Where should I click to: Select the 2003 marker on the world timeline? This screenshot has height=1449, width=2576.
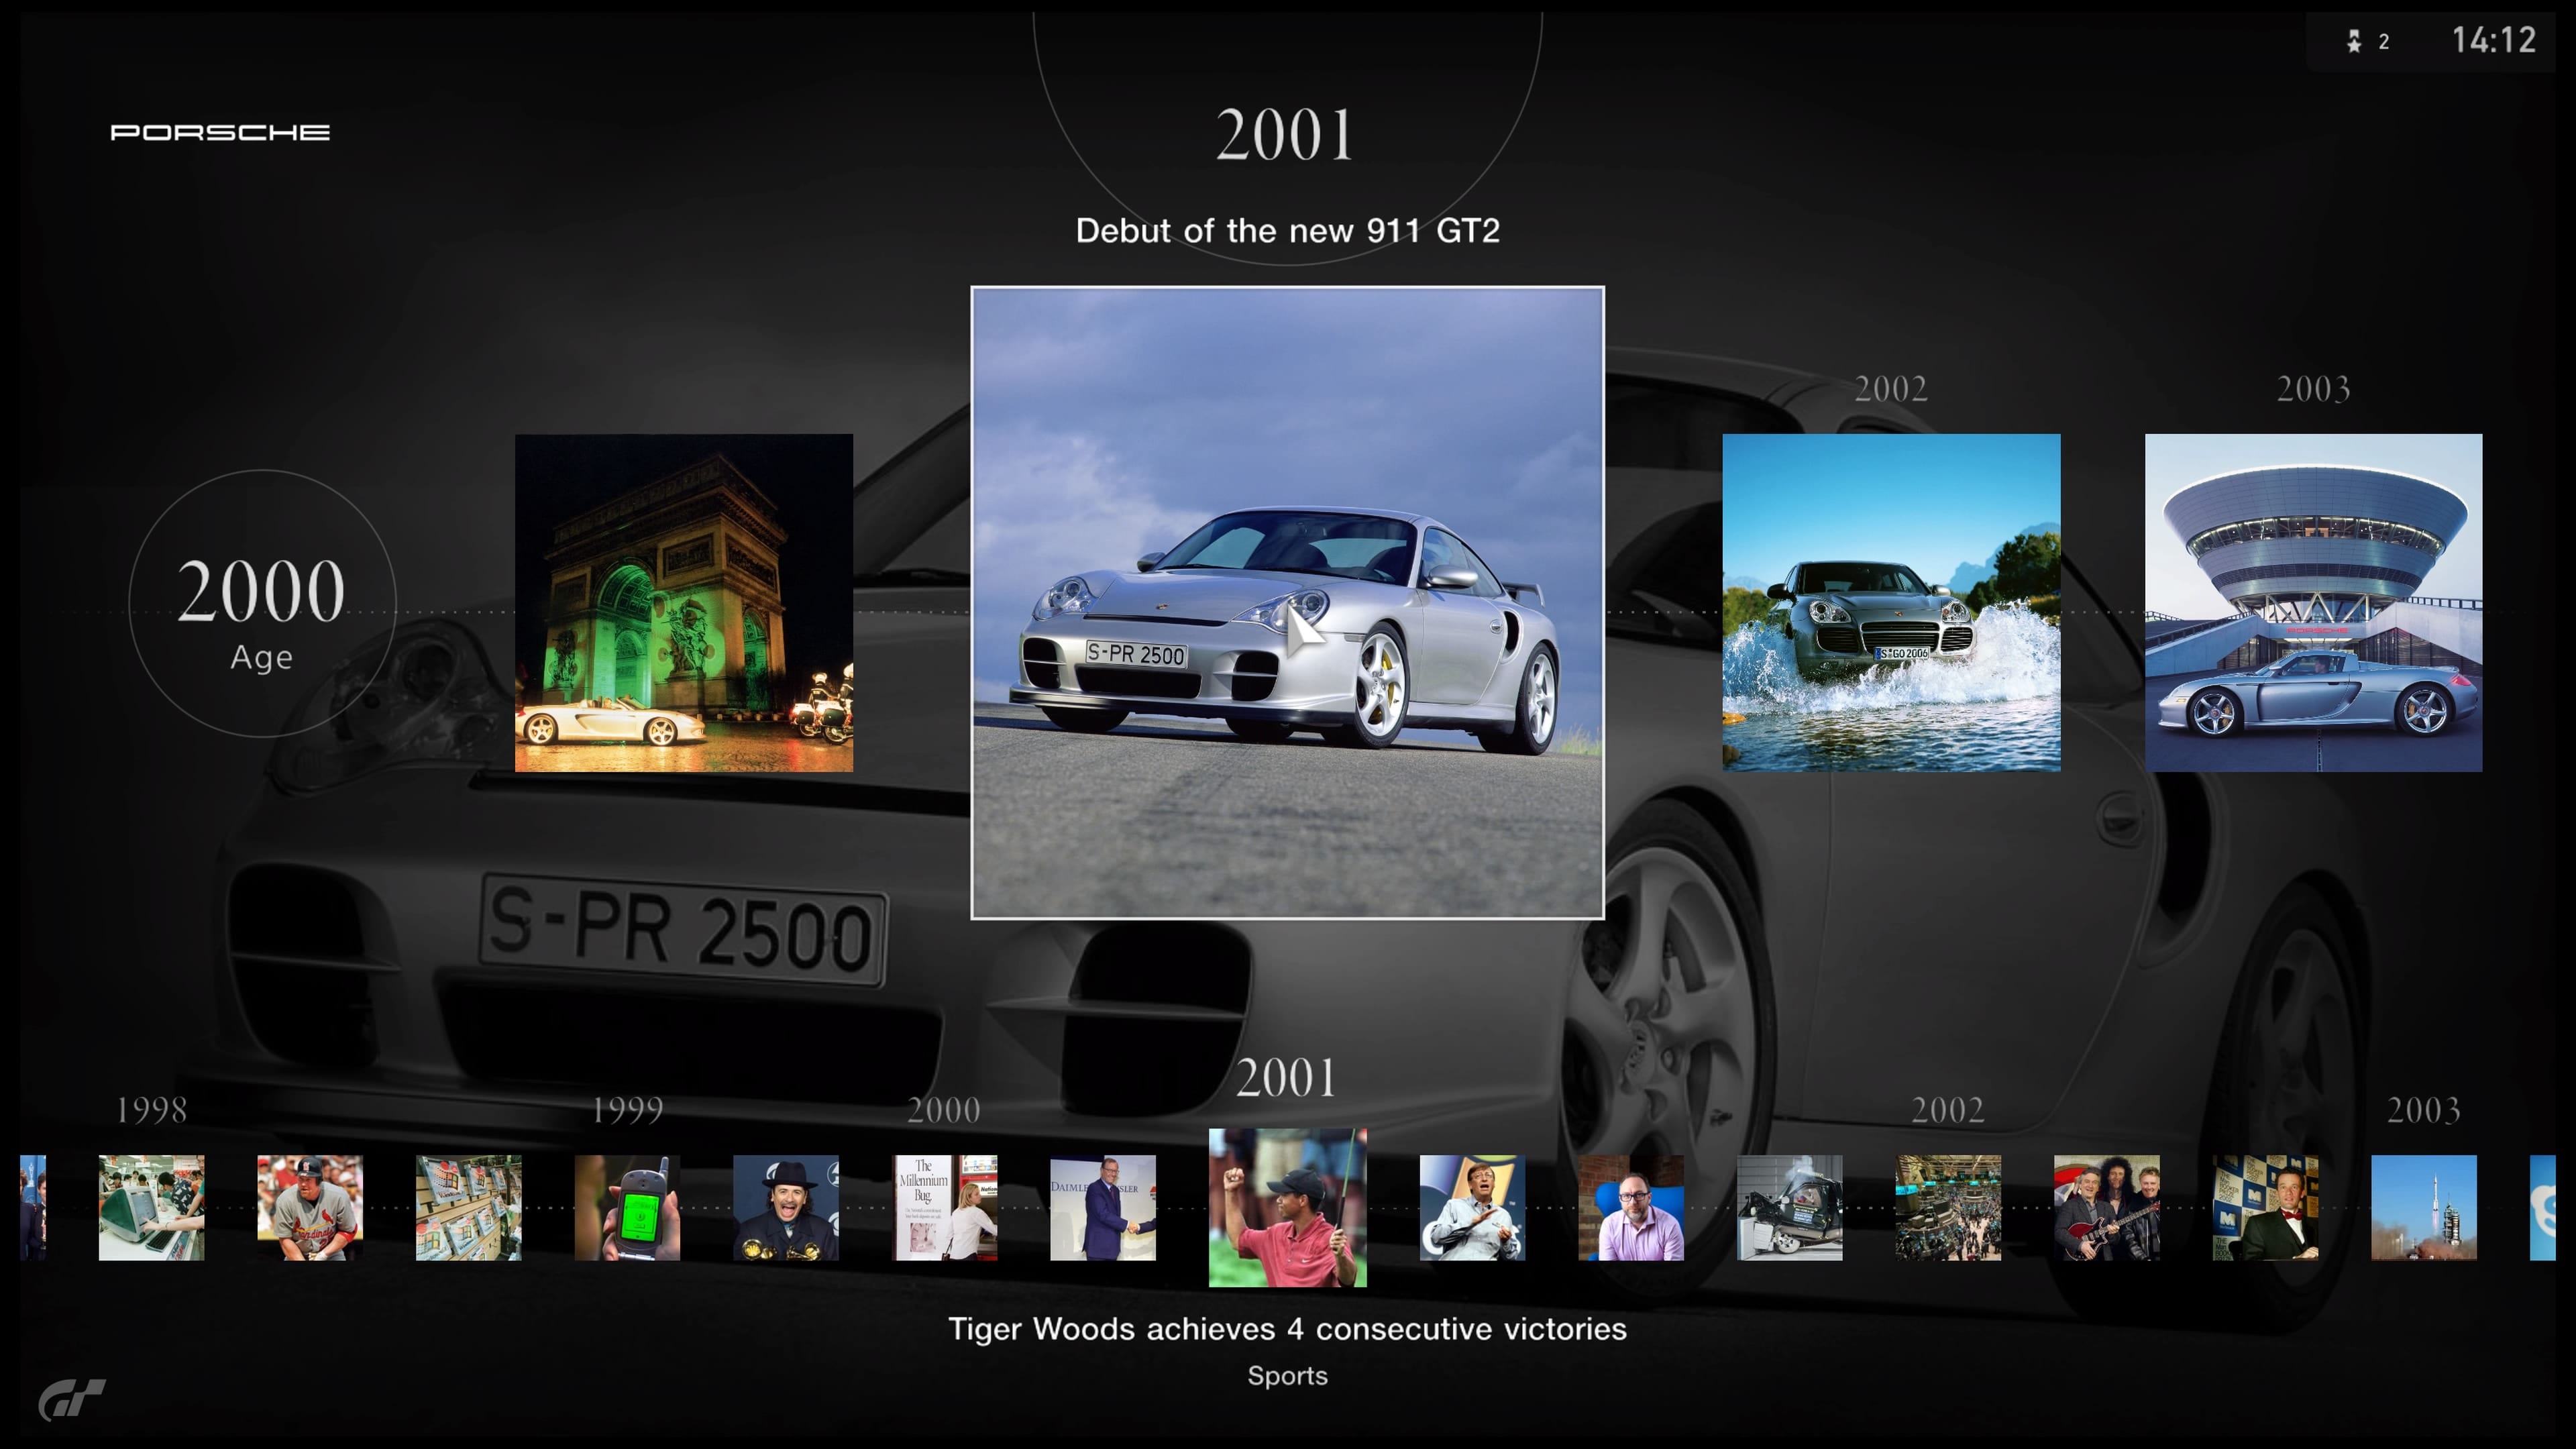[2424, 1110]
